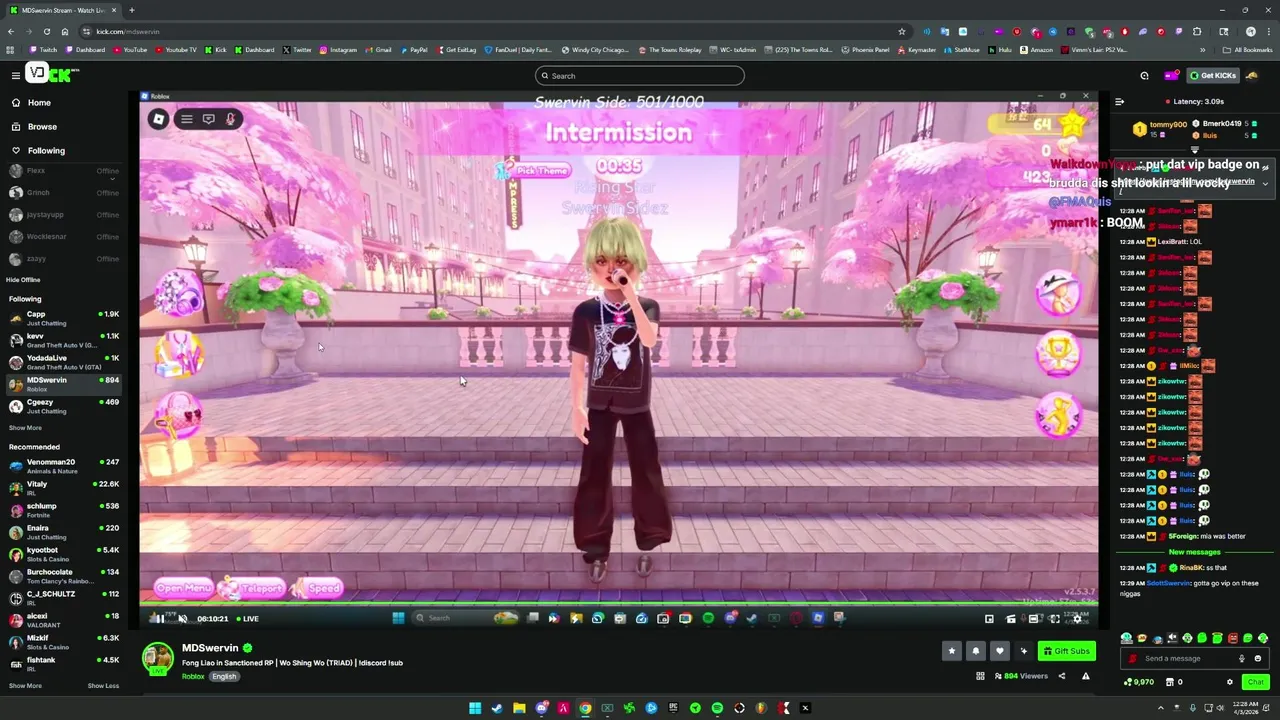This screenshot has height=720, width=1280.
Task: Toggle follow heart for MDSwervin
Action: pos(999,651)
